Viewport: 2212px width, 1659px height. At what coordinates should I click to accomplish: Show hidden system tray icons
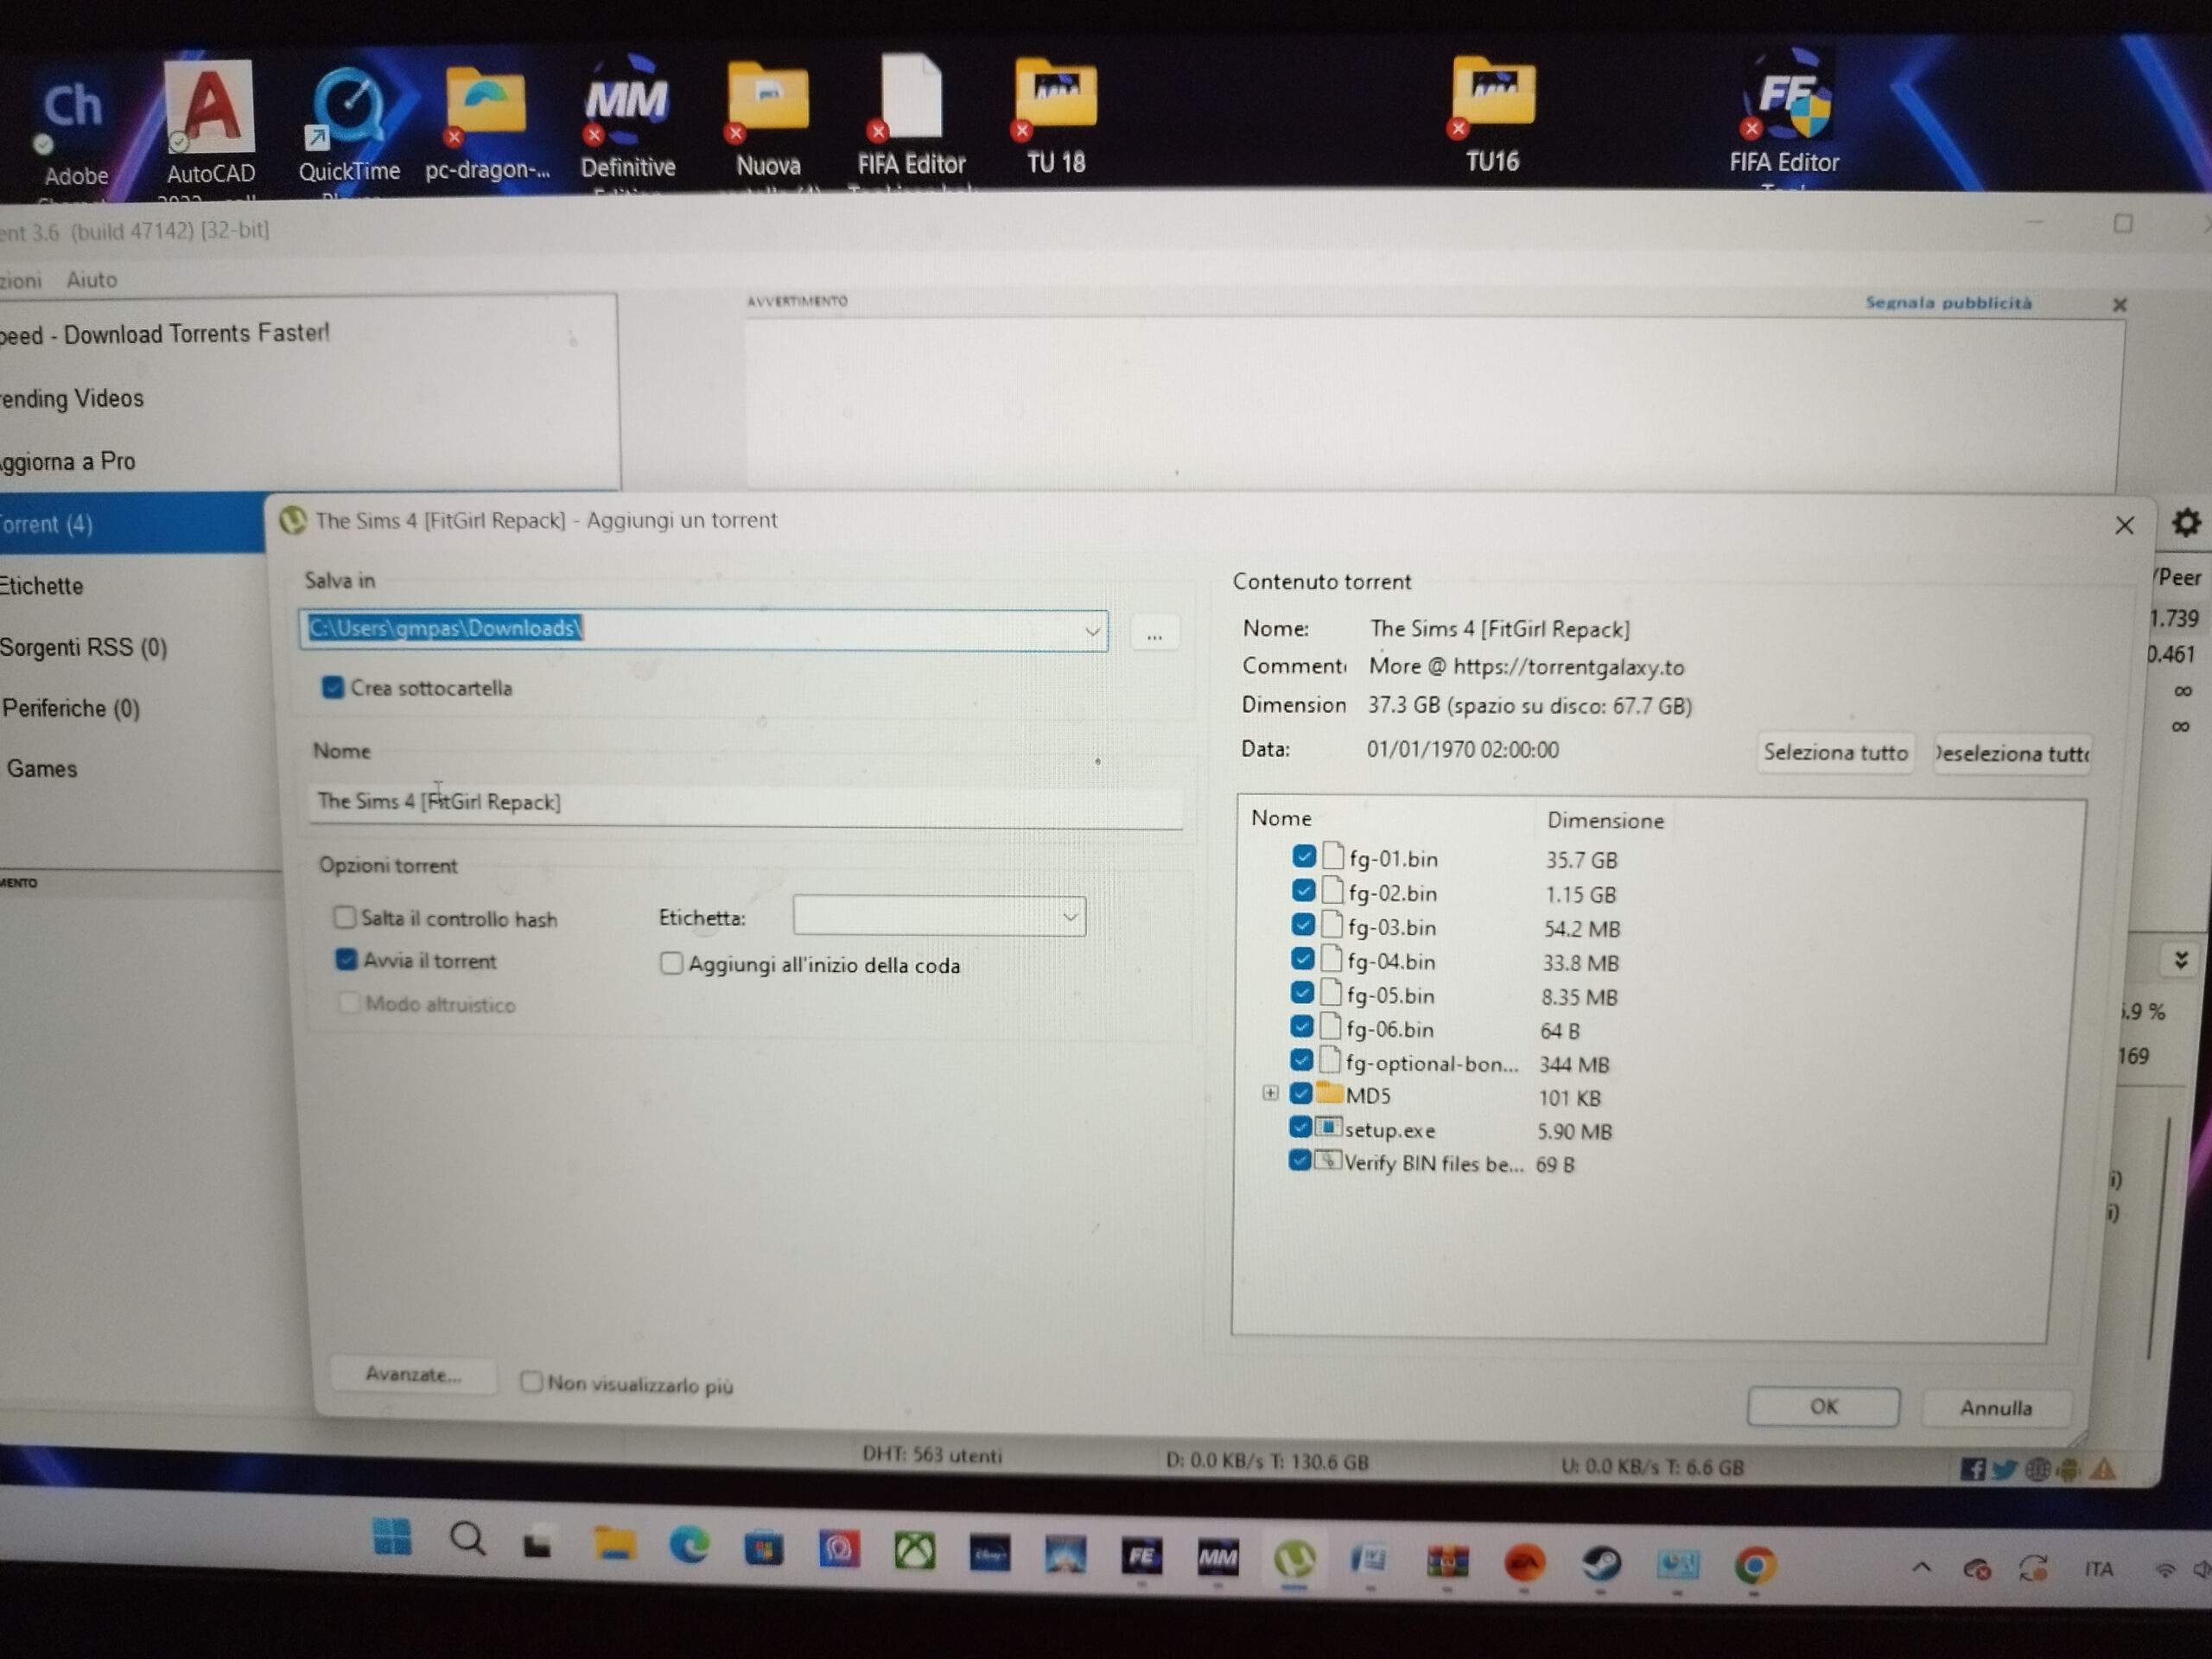point(1921,1568)
